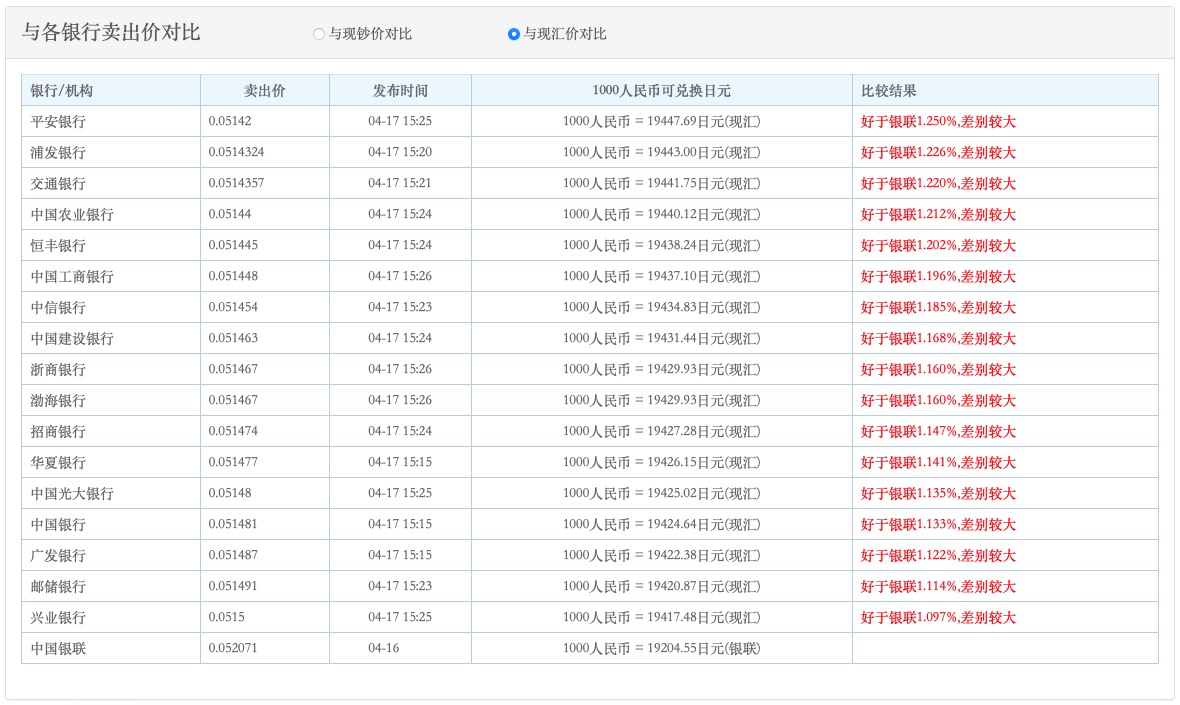Screen dimensions: 1180x705
Task: Click the 19441.75日元 conversion cell
Action: coord(661,183)
